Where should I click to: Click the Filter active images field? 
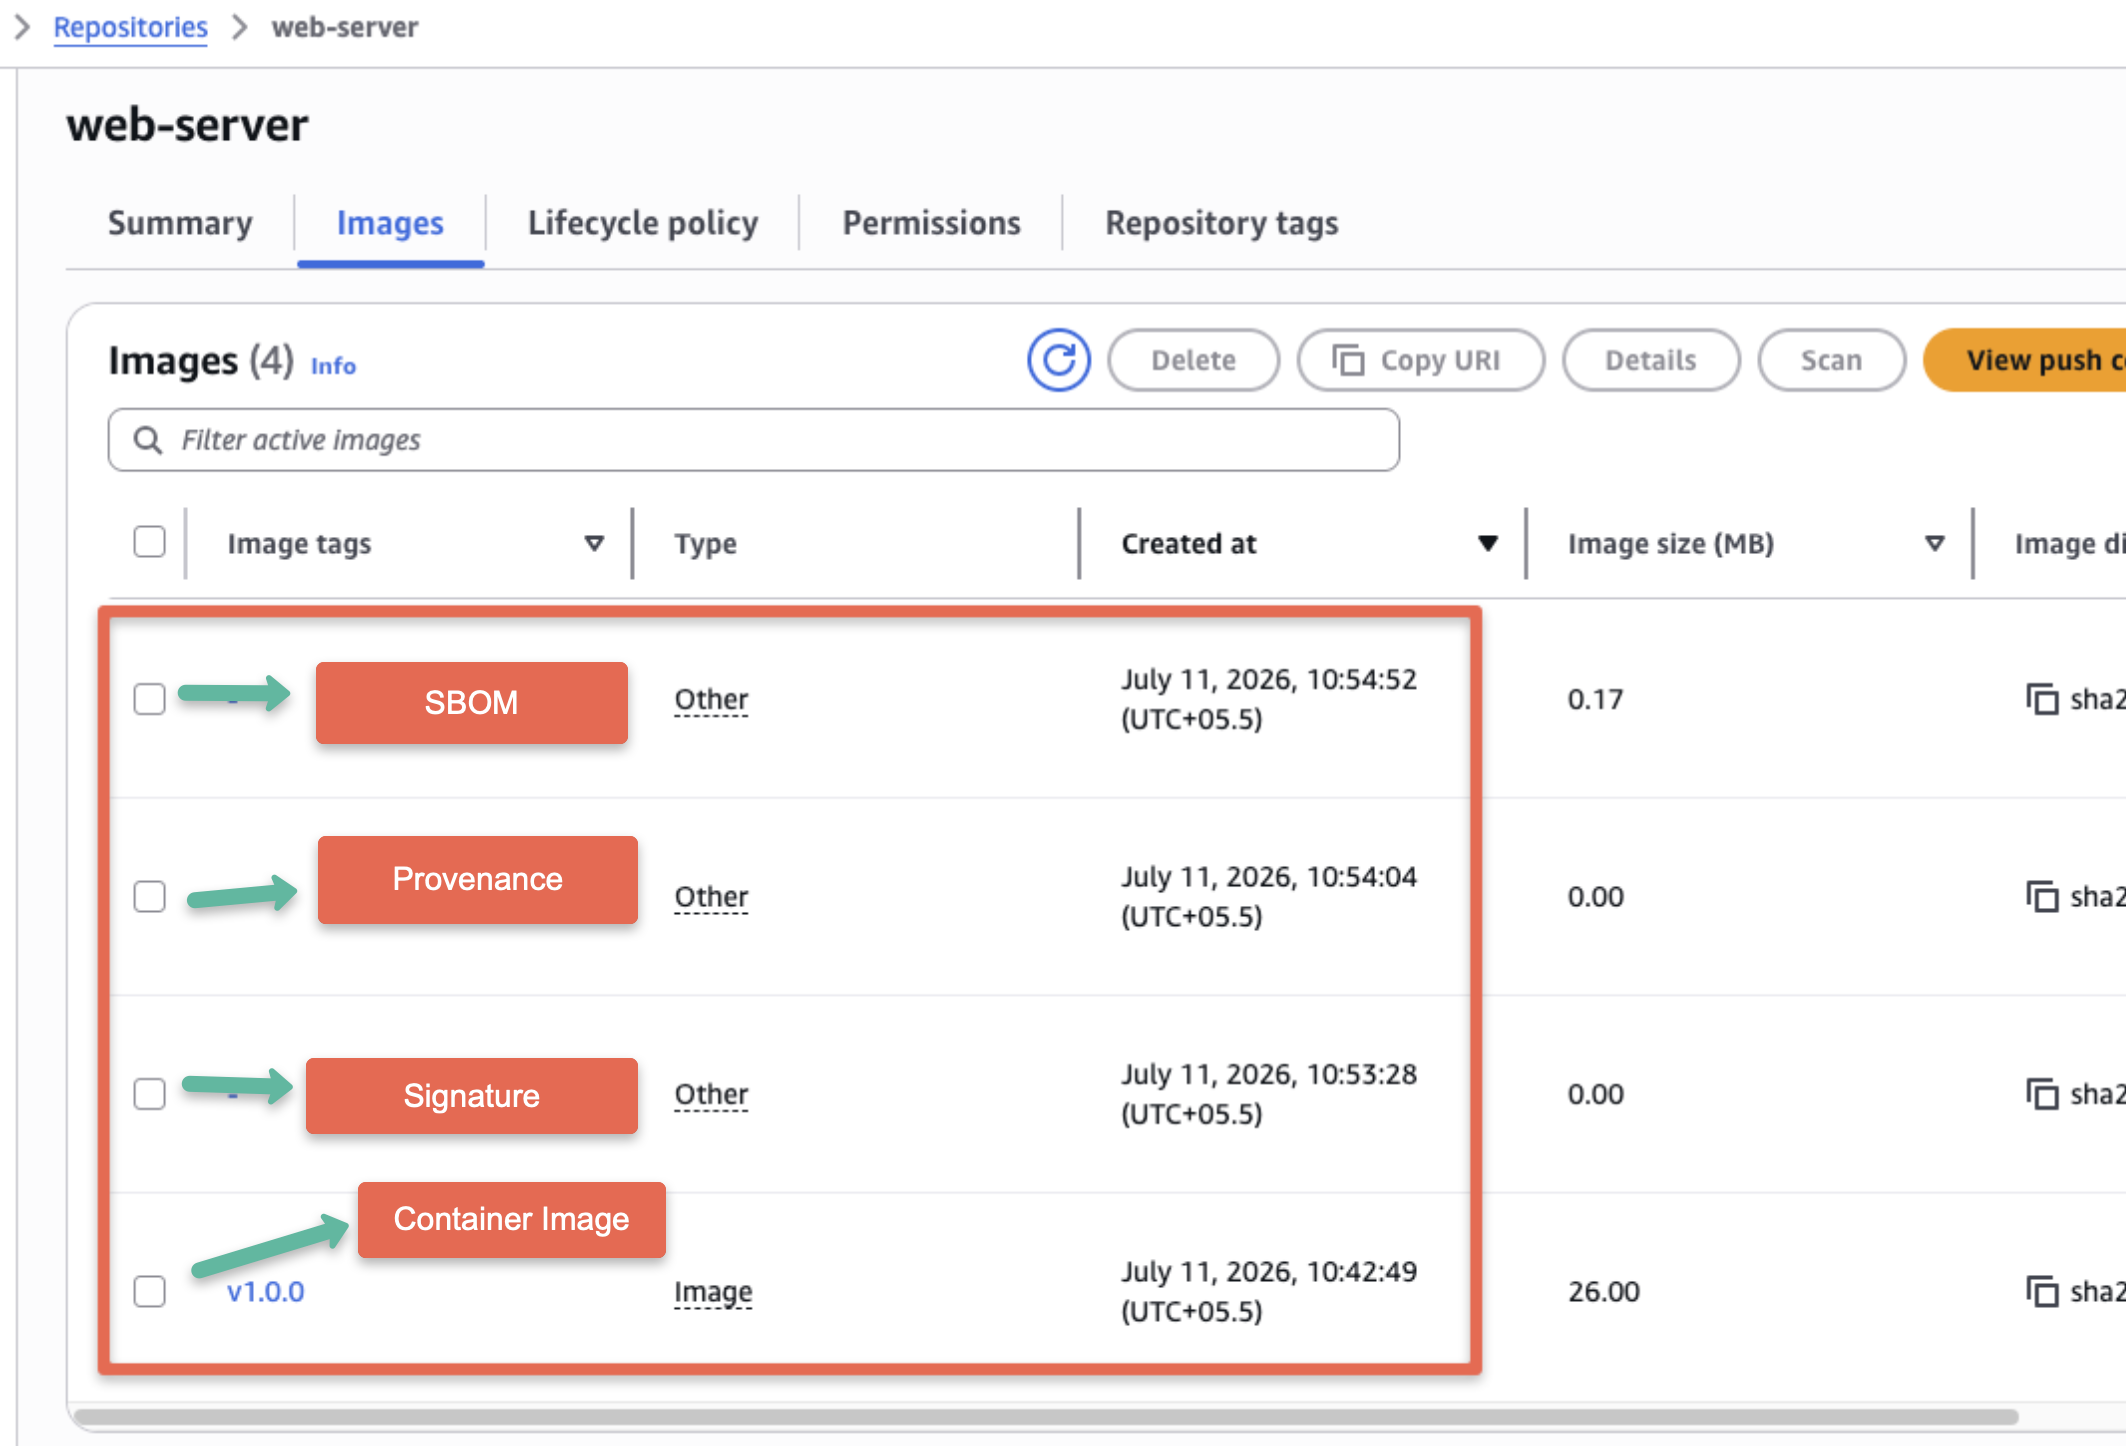754,440
